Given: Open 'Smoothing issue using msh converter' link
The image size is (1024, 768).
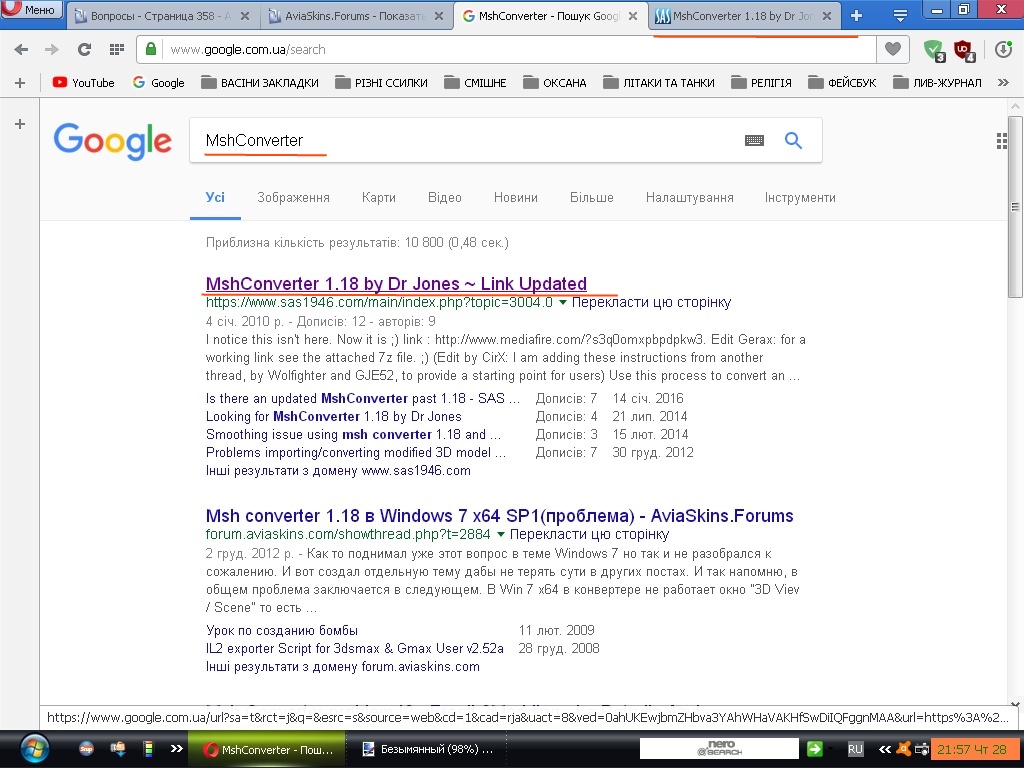Looking at the screenshot, I should pyautogui.click(x=353, y=435).
